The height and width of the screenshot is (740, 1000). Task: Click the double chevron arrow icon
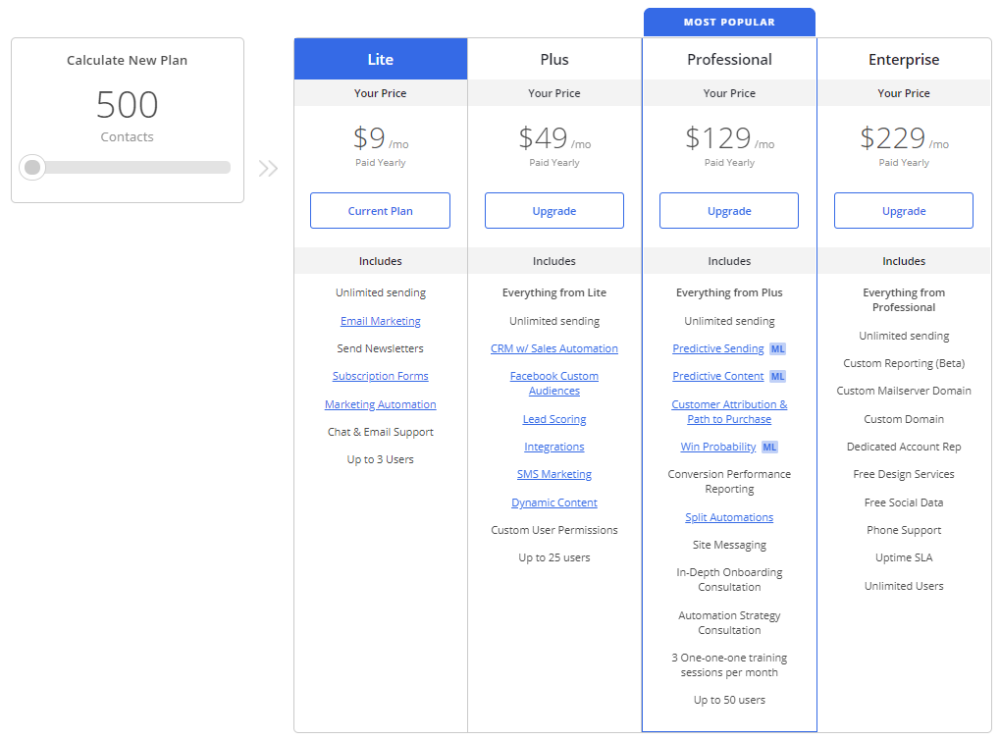point(268,168)
